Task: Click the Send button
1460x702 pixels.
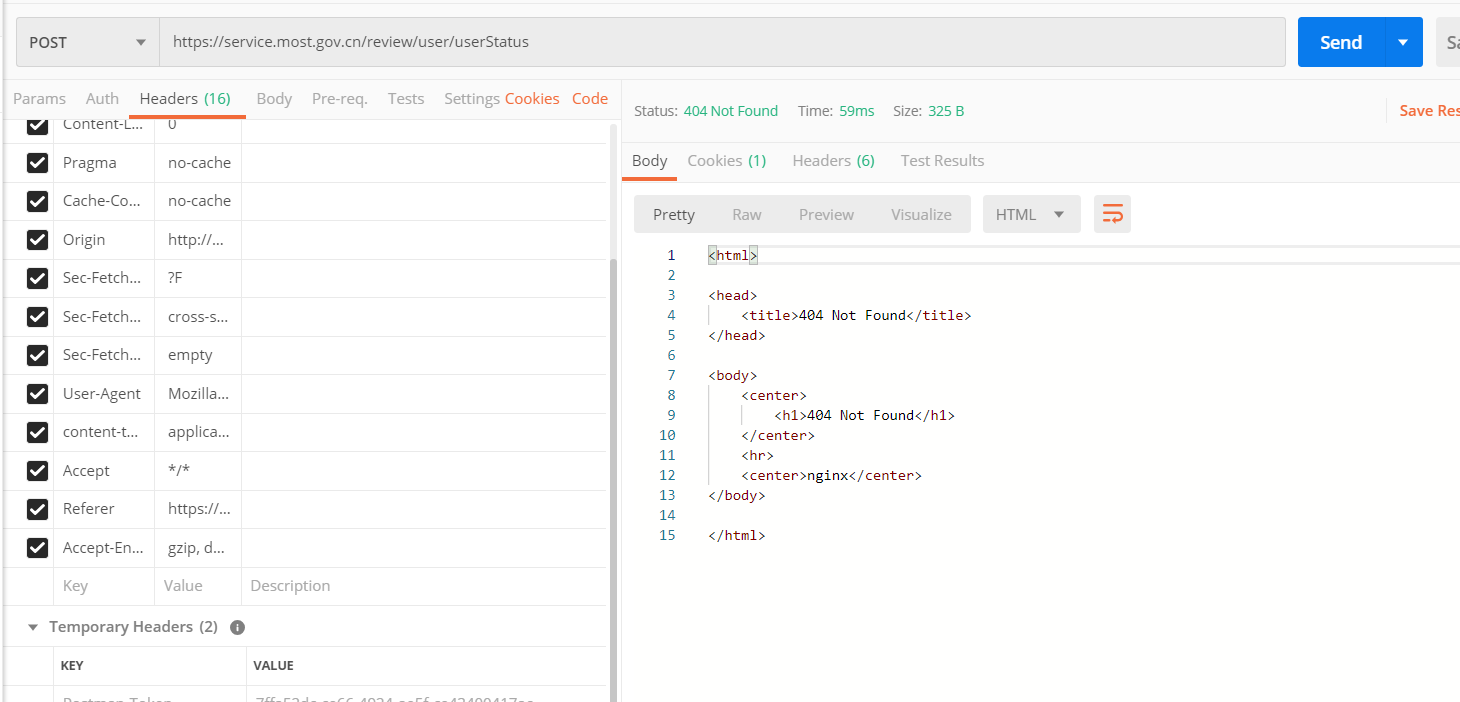Action: (x=1341, y=42)
